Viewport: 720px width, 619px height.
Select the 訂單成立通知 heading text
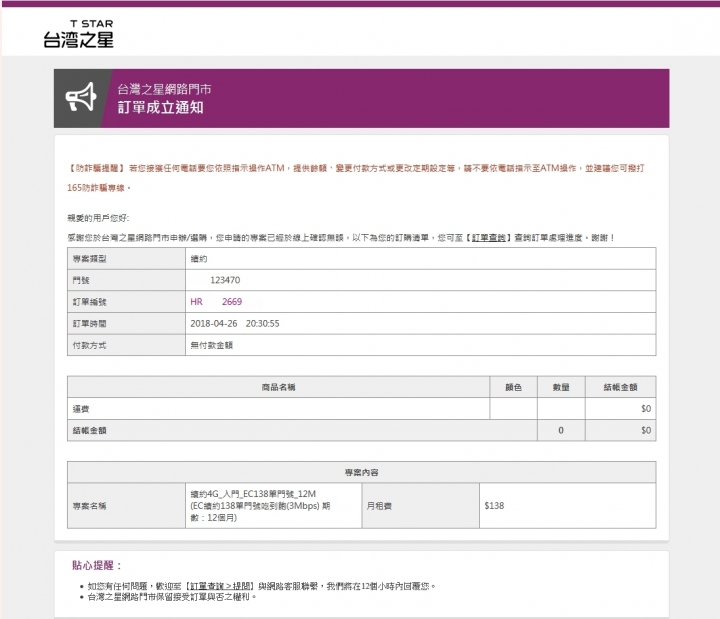point(160,107)
